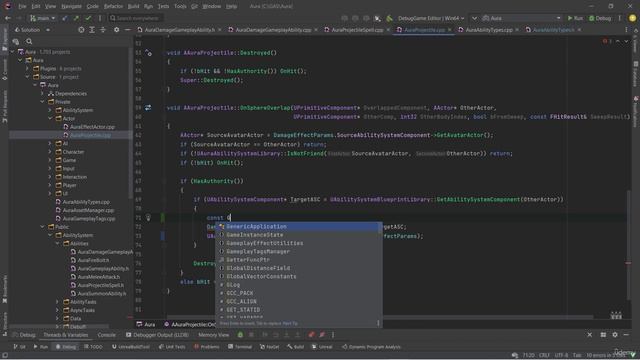The width and height of the screenshot is (640, 360).
Task: Click the navigate back arrow
Action: pyautogui.click(x=8, y=18)
